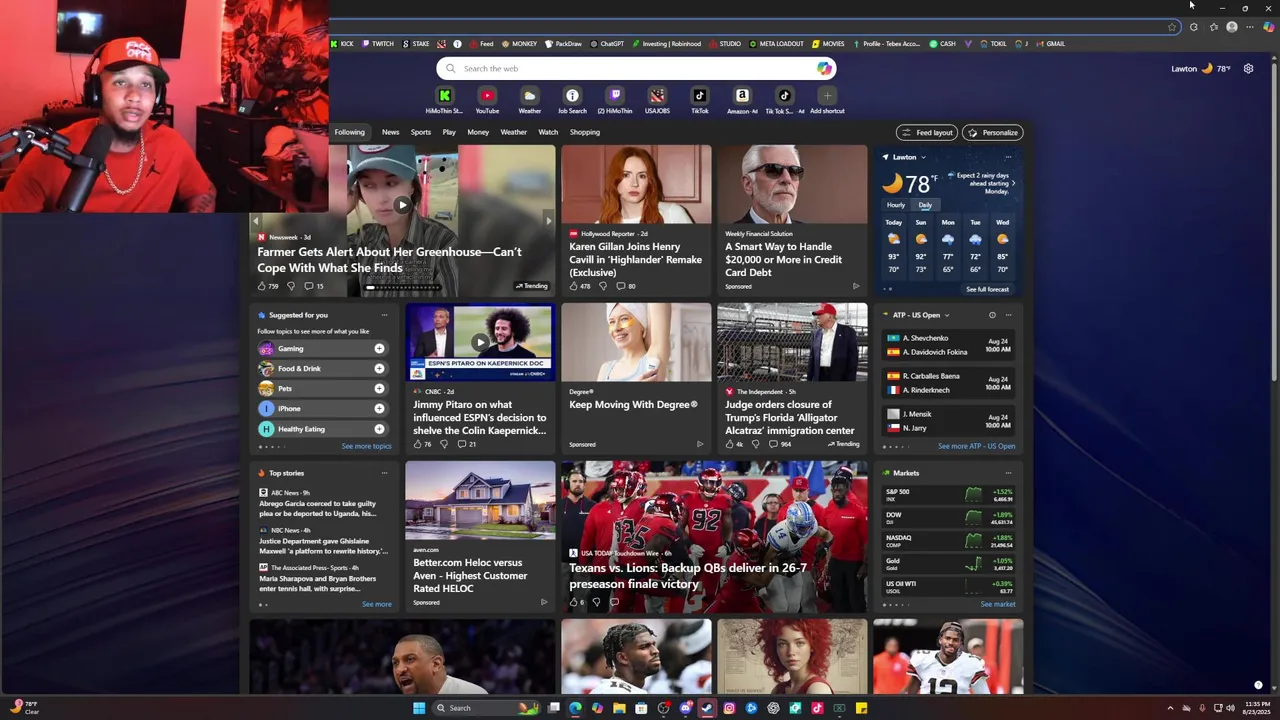
Task: Open the TWITCH bookmark
Action: coord(378,44)
